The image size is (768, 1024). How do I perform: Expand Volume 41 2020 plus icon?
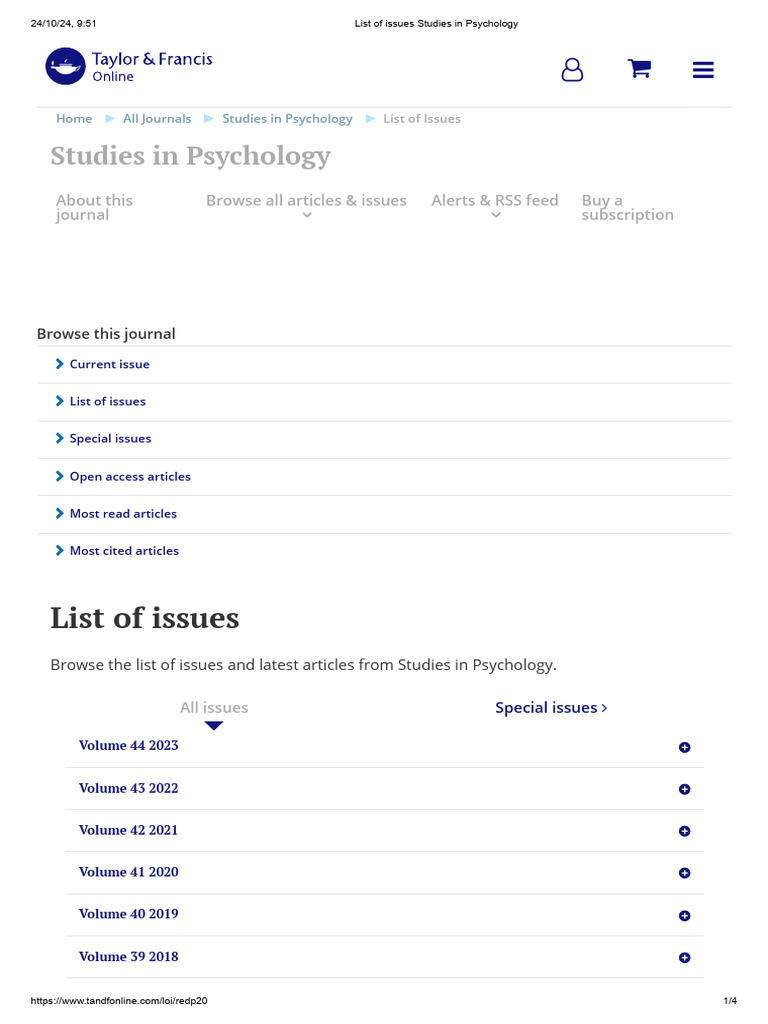(x=684, y=872)
